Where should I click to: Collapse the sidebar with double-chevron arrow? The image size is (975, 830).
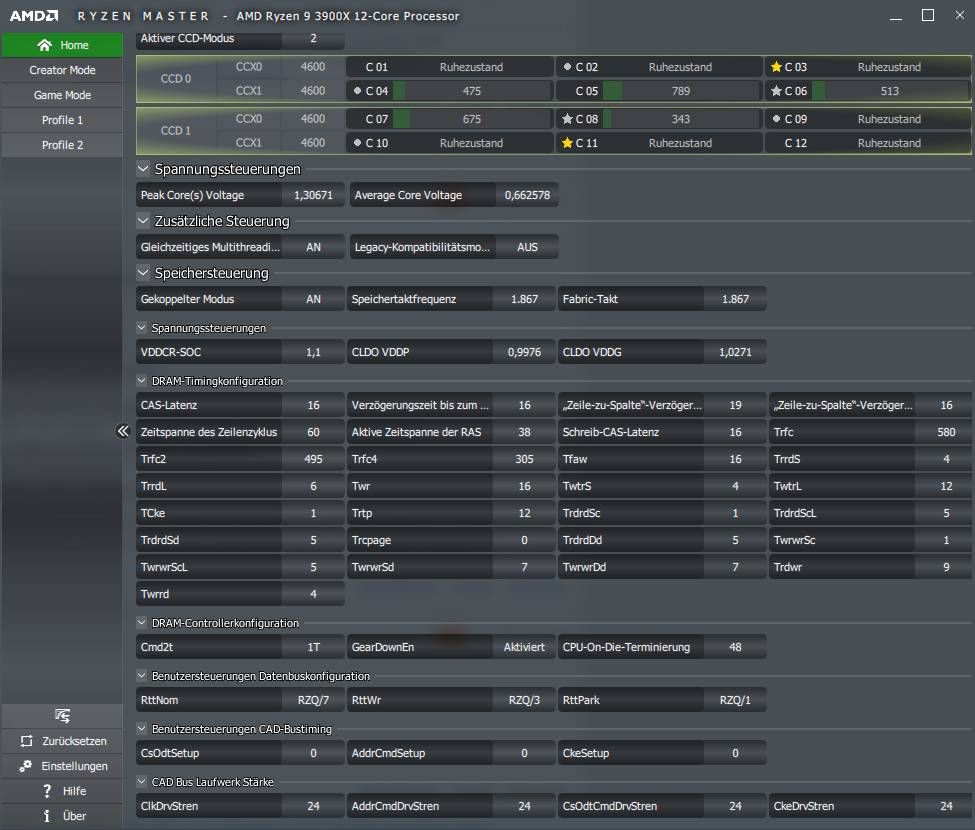coord(123,431)
